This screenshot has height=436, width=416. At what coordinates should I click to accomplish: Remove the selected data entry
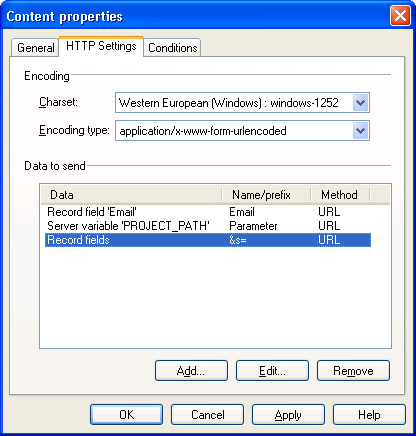(x=353, y=371)
